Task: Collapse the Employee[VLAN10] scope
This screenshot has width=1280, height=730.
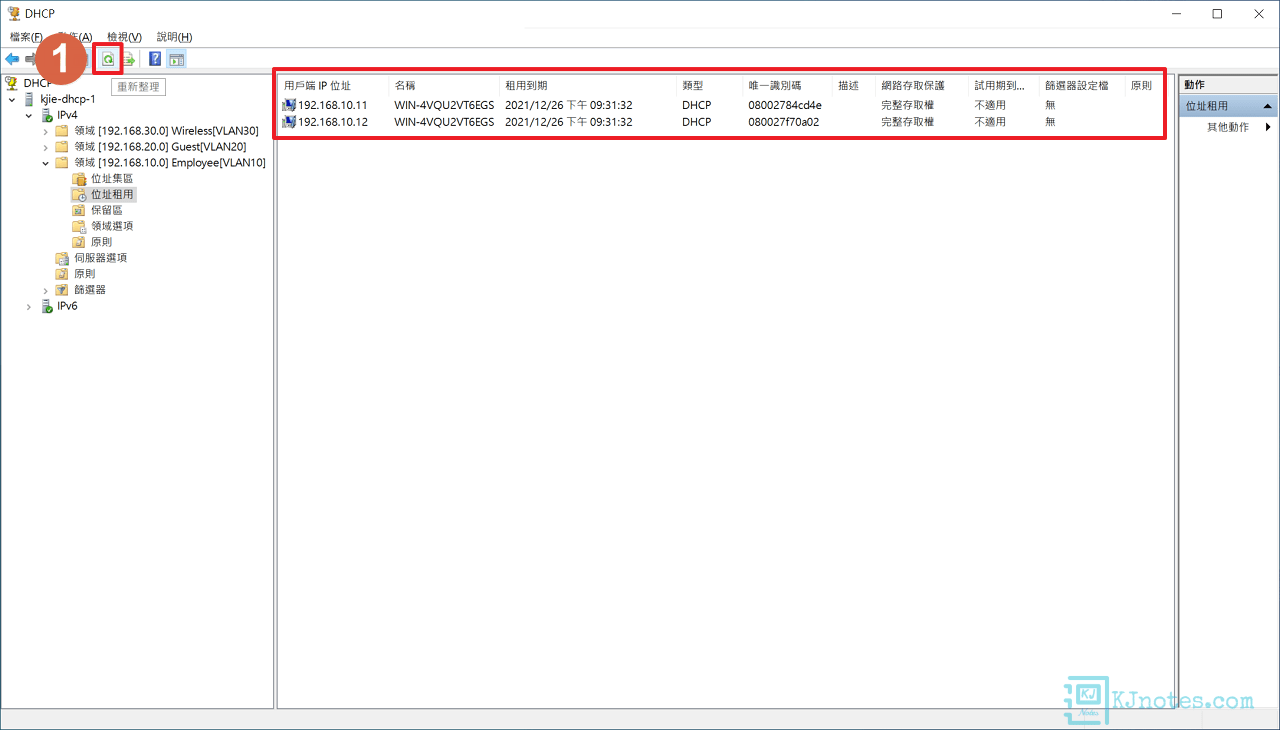Action: pyautogui.click(x=46, y=163)
